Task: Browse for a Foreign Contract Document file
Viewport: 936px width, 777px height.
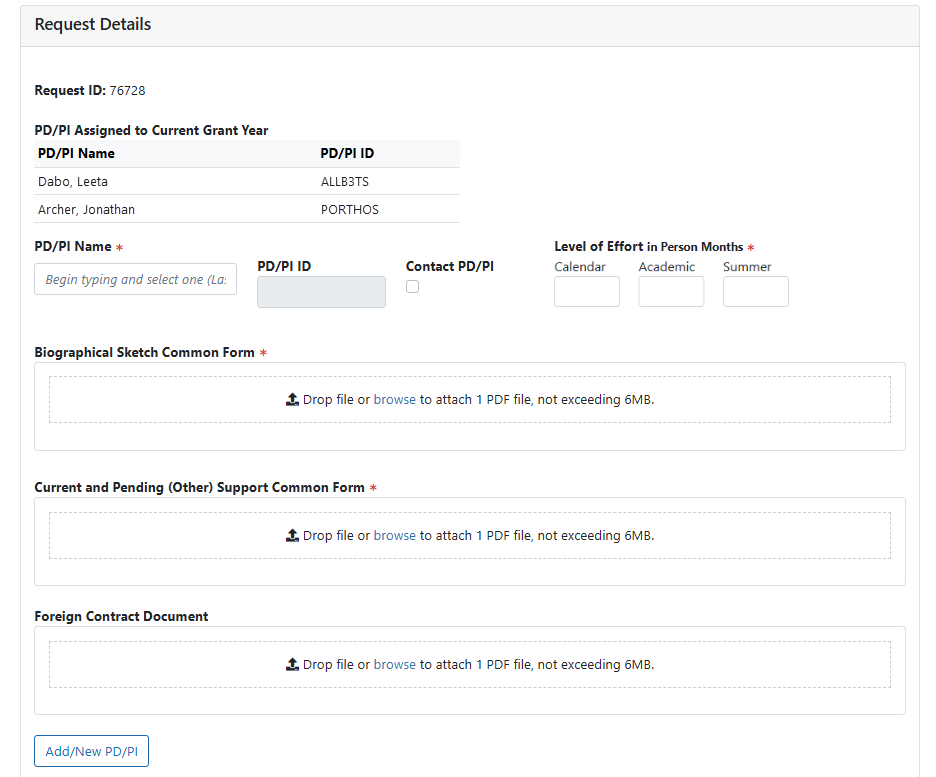Action: 394,664
